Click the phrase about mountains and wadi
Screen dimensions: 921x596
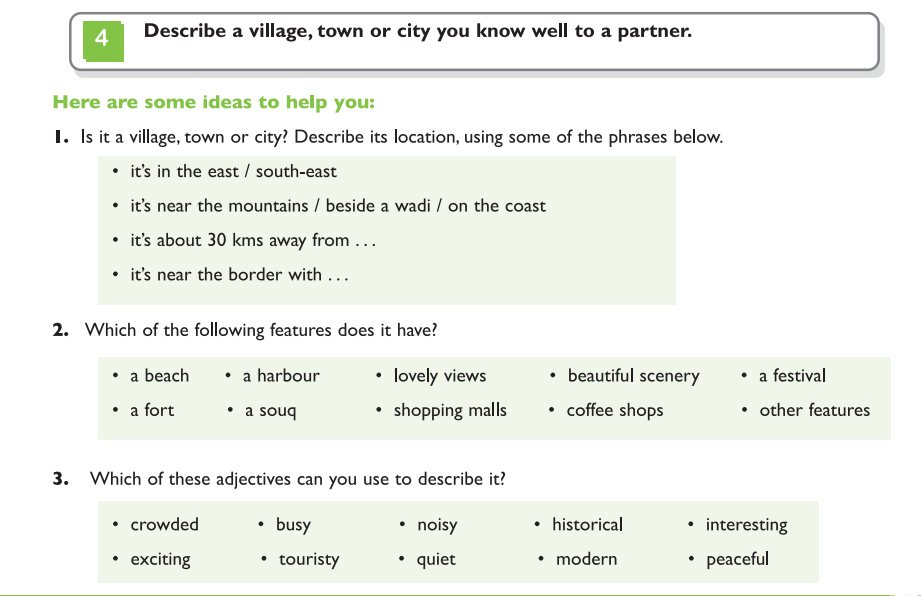(x=338, y=206)
